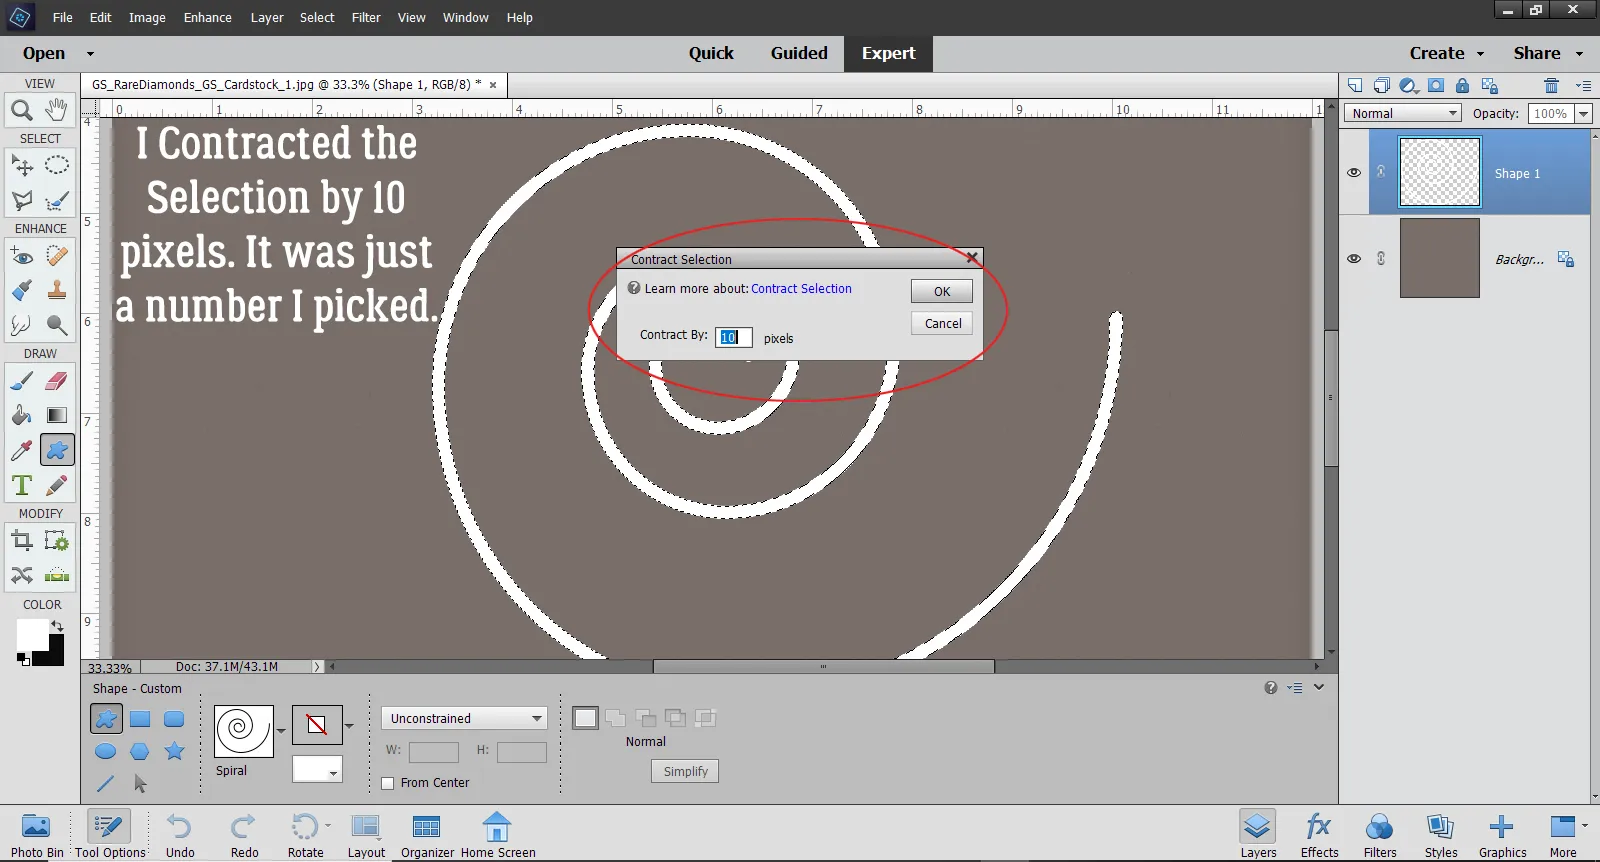Select the Crop tool
This screenshot has width=1600, height=862.
(x=21, y=541)
